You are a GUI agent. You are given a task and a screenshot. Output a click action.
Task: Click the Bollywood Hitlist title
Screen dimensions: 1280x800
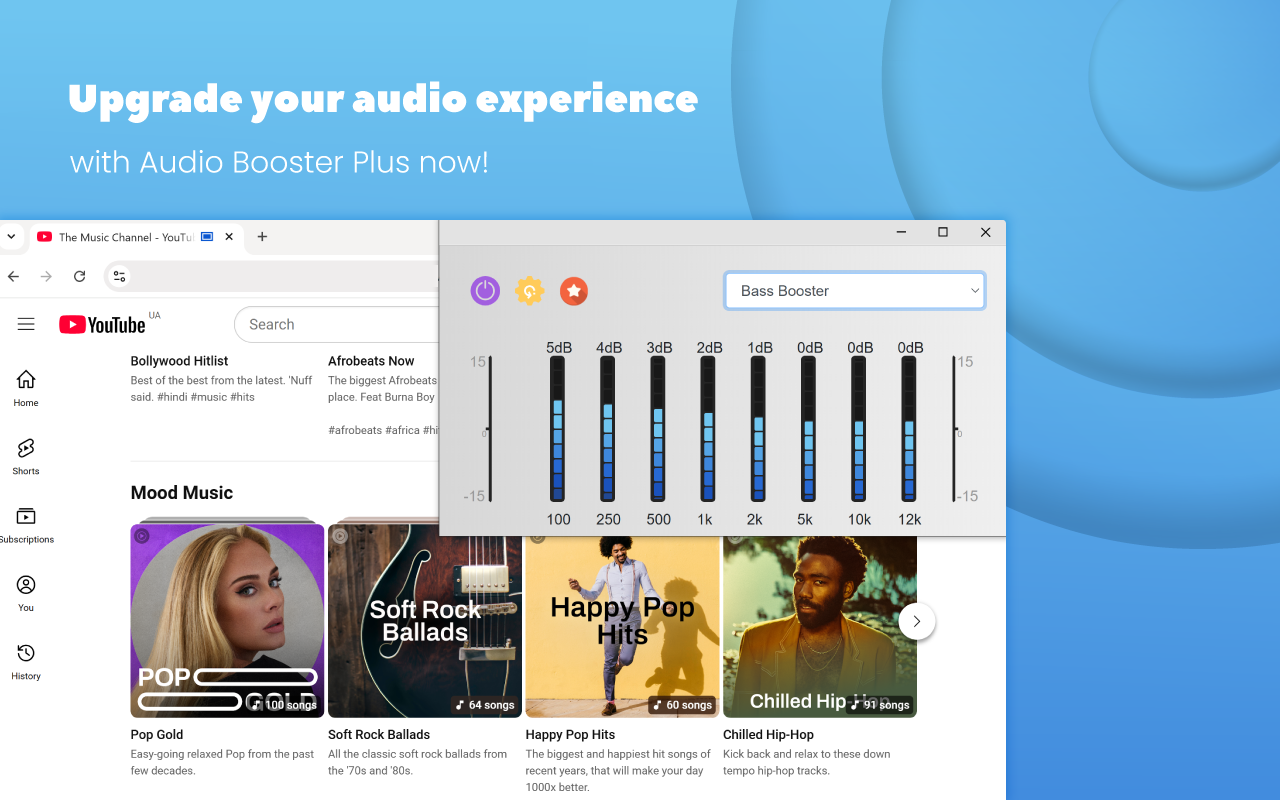pyautogui.click(x=179, y=361)
